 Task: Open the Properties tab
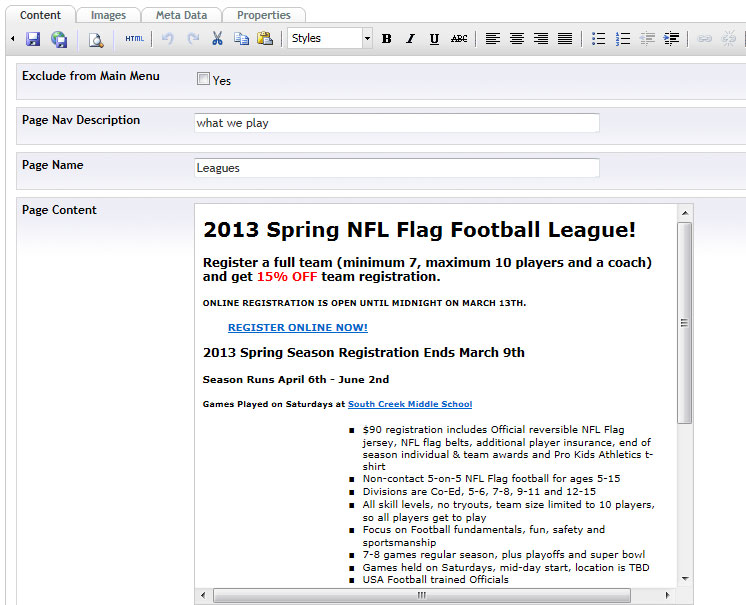pyautogui.click(x=264, y=15)
